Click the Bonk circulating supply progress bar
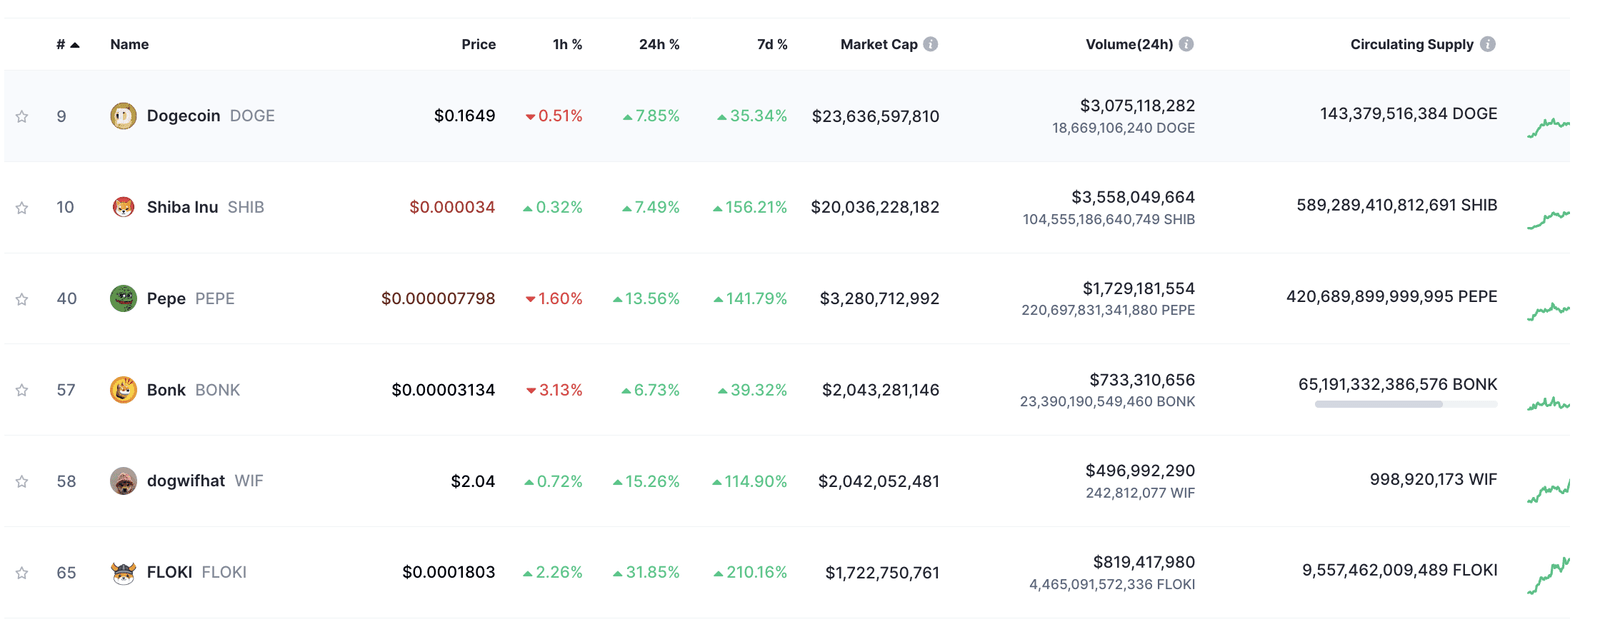1600x644 pixels. [1405, 404]
